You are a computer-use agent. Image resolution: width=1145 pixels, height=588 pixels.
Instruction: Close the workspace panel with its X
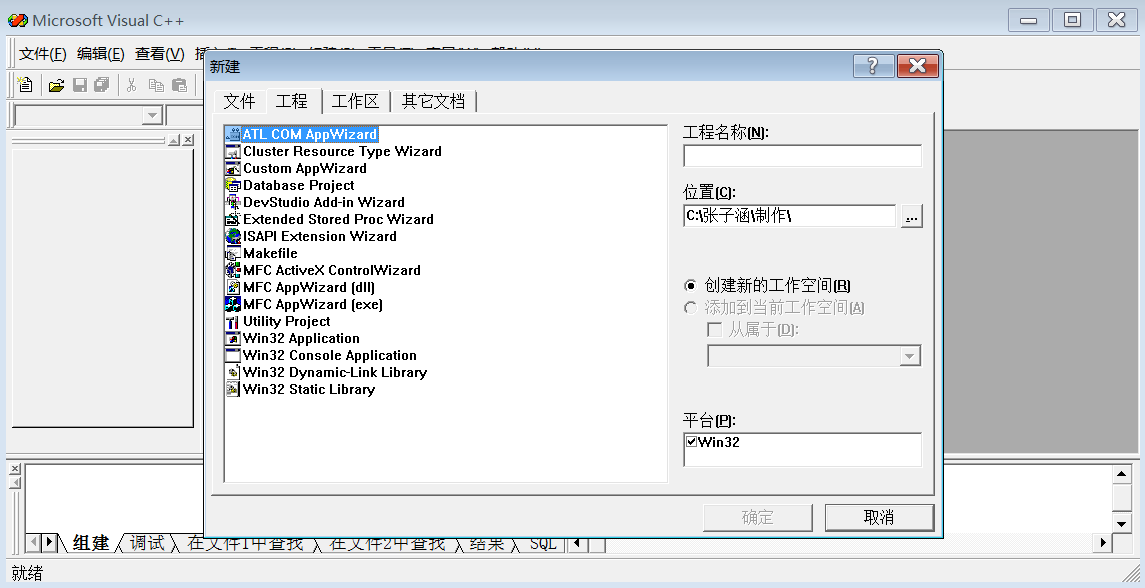coord(188,140)
